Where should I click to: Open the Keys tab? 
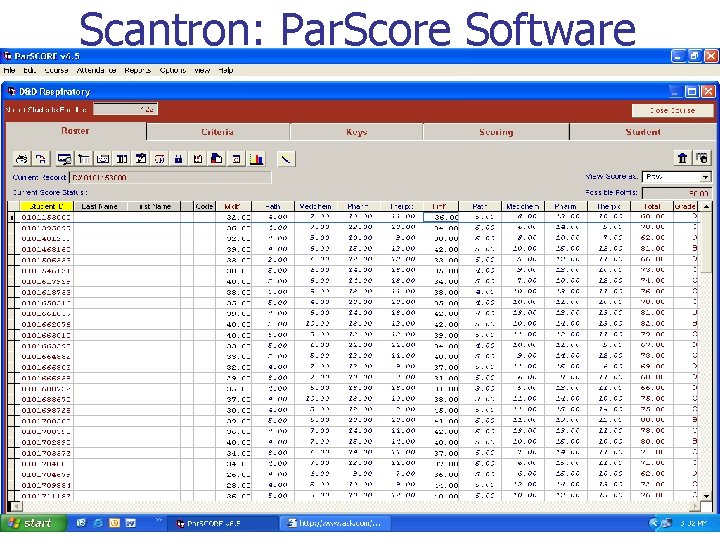tap(356, 132)
